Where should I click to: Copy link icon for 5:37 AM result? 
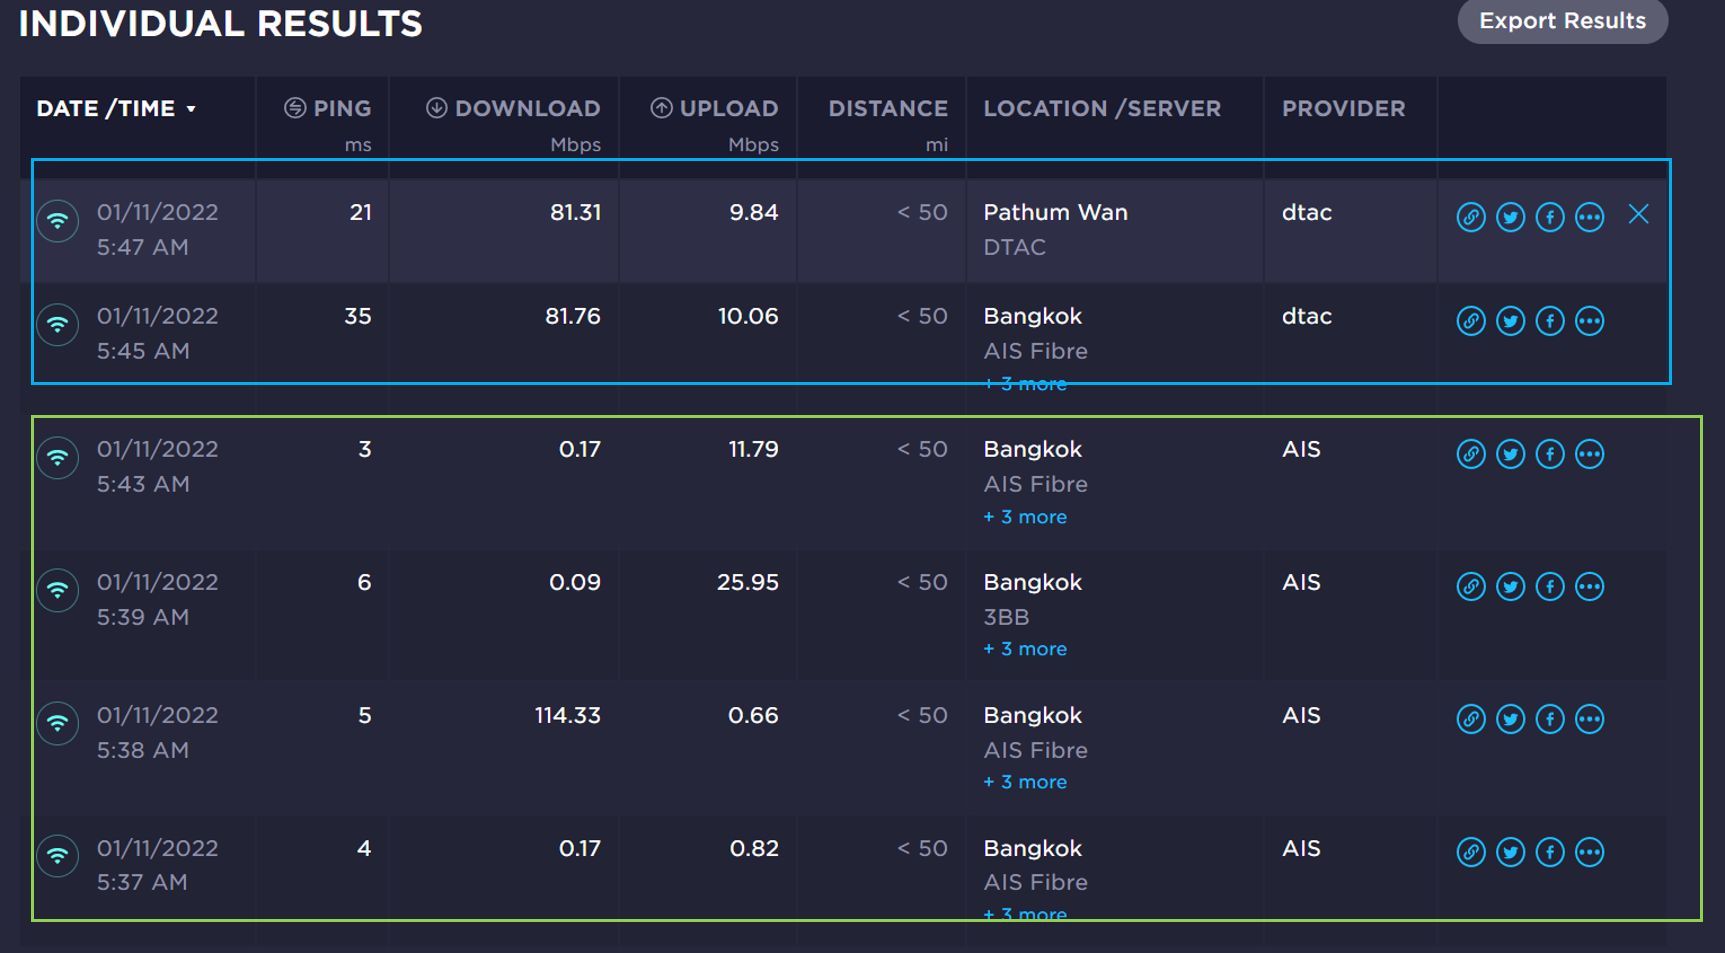[x=1470, y=852]
